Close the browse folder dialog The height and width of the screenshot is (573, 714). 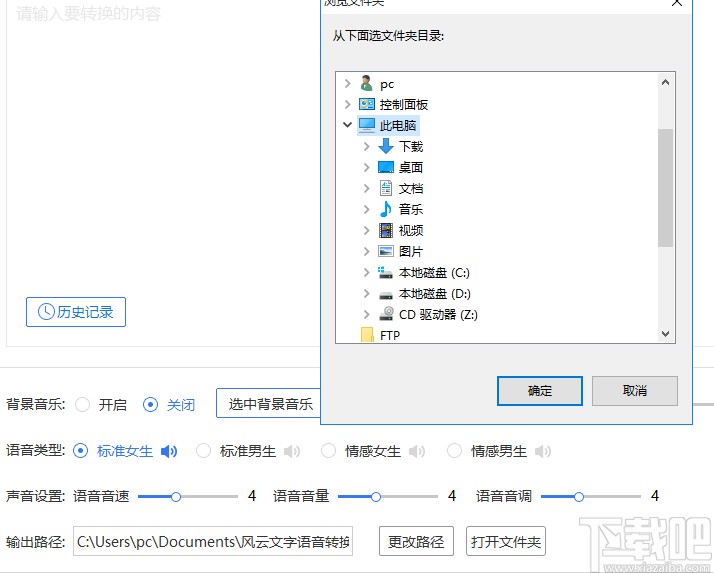pyautogui.click(x=677, y=3)
